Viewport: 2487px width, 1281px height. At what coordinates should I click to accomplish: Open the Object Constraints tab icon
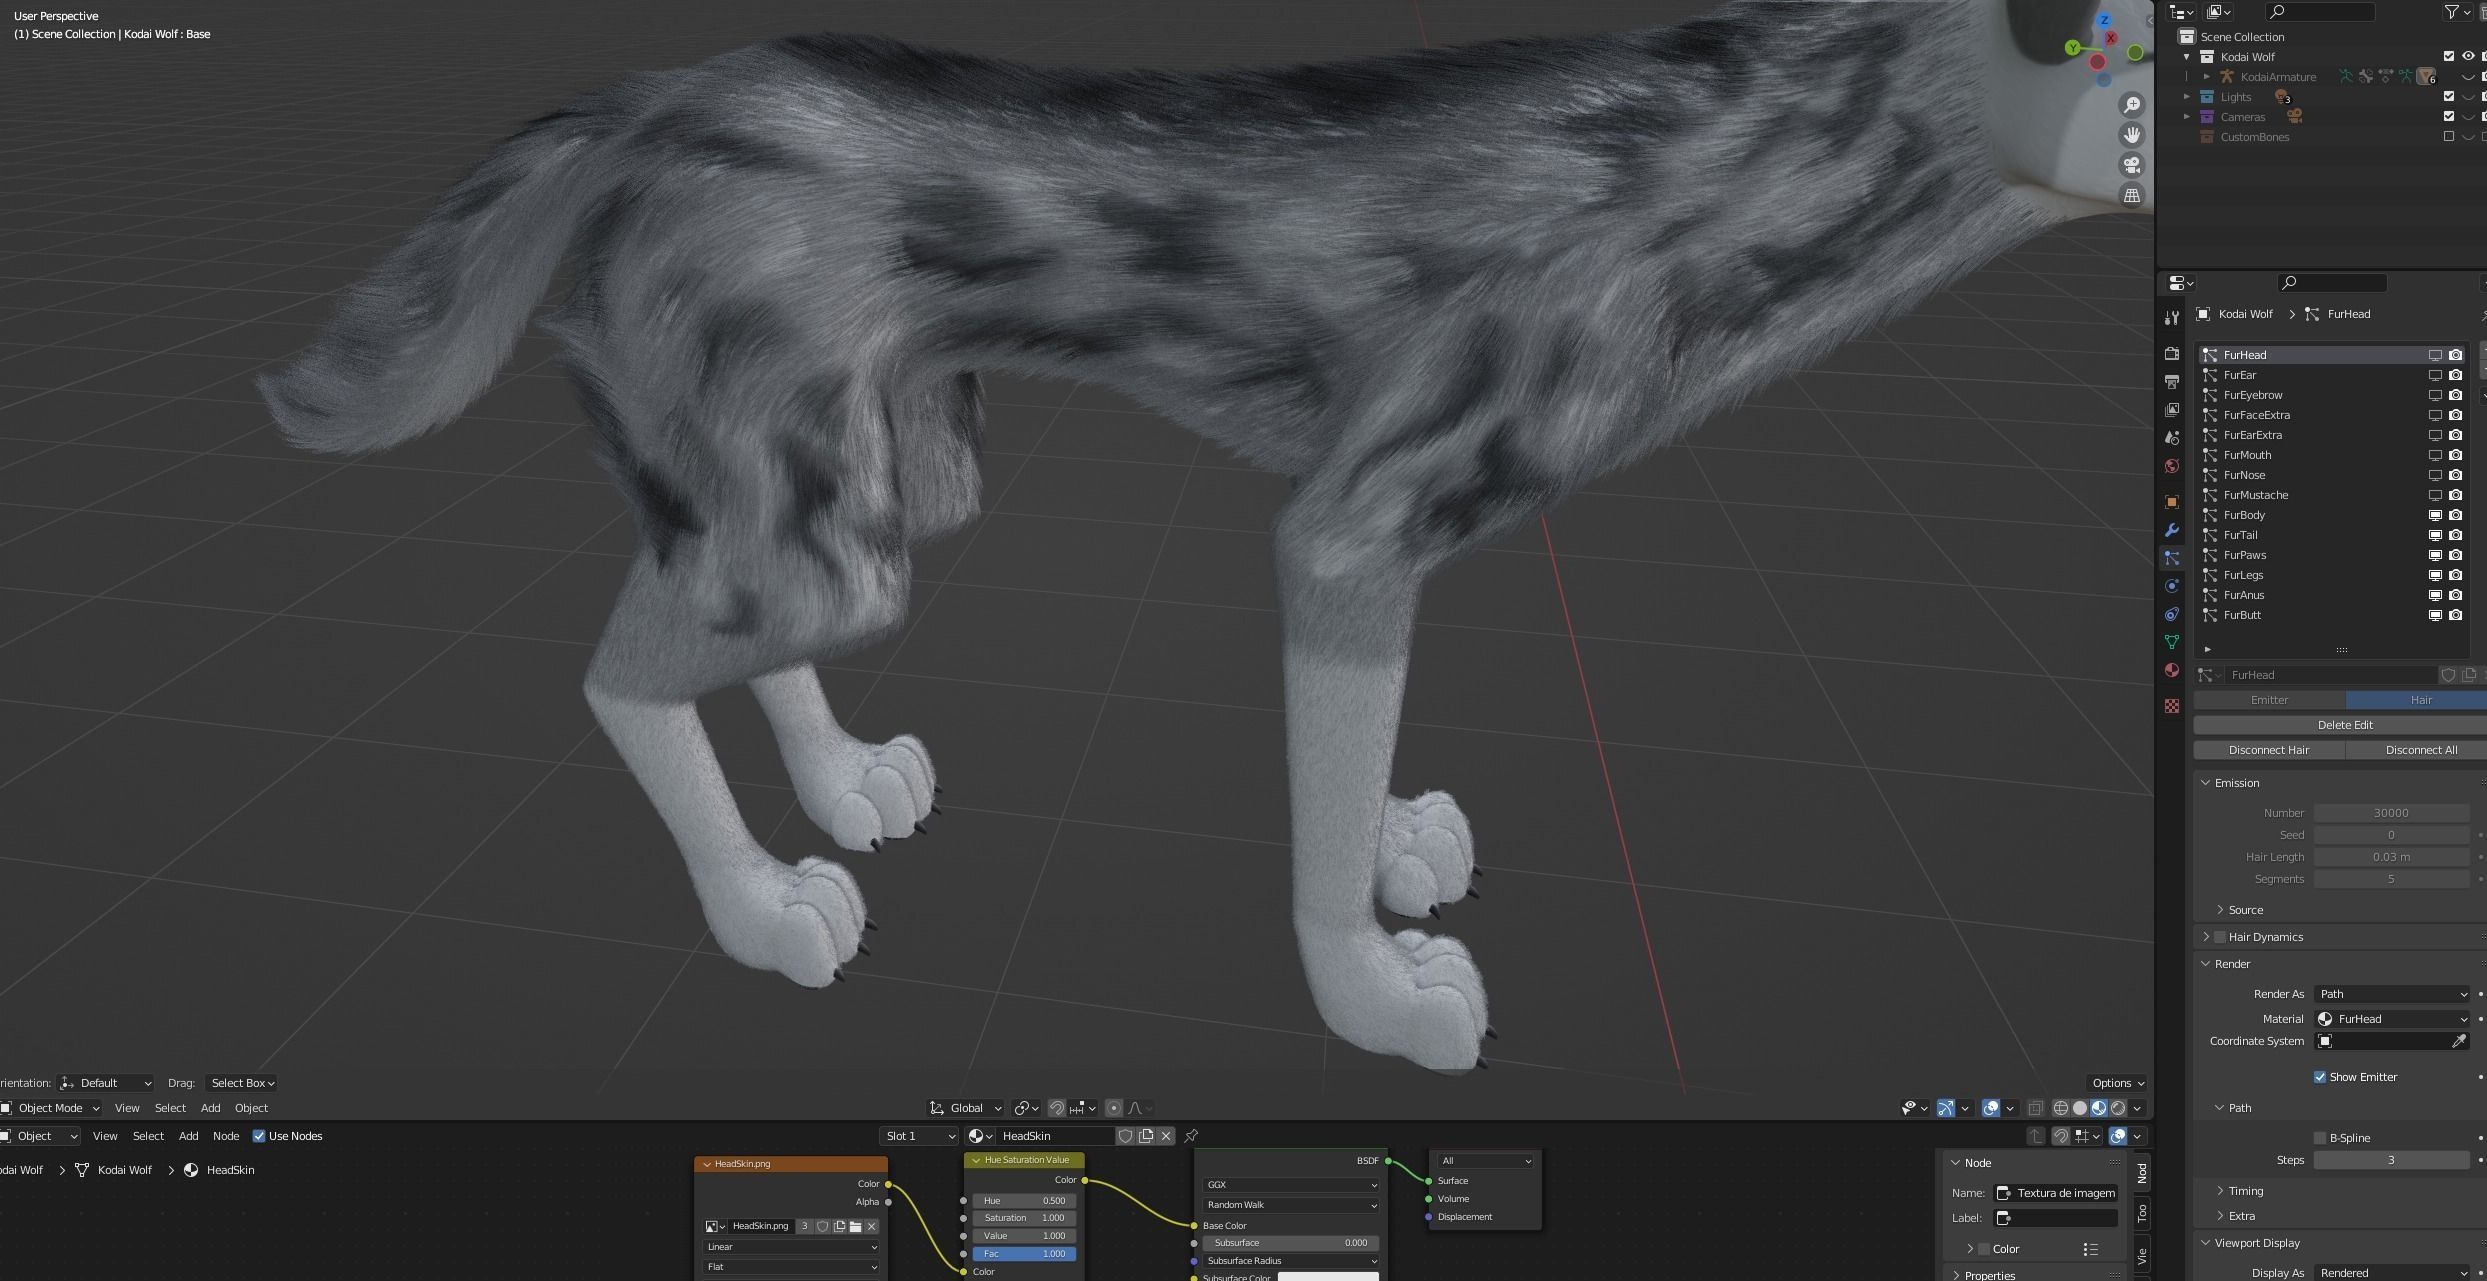(x=2171, y=614)
